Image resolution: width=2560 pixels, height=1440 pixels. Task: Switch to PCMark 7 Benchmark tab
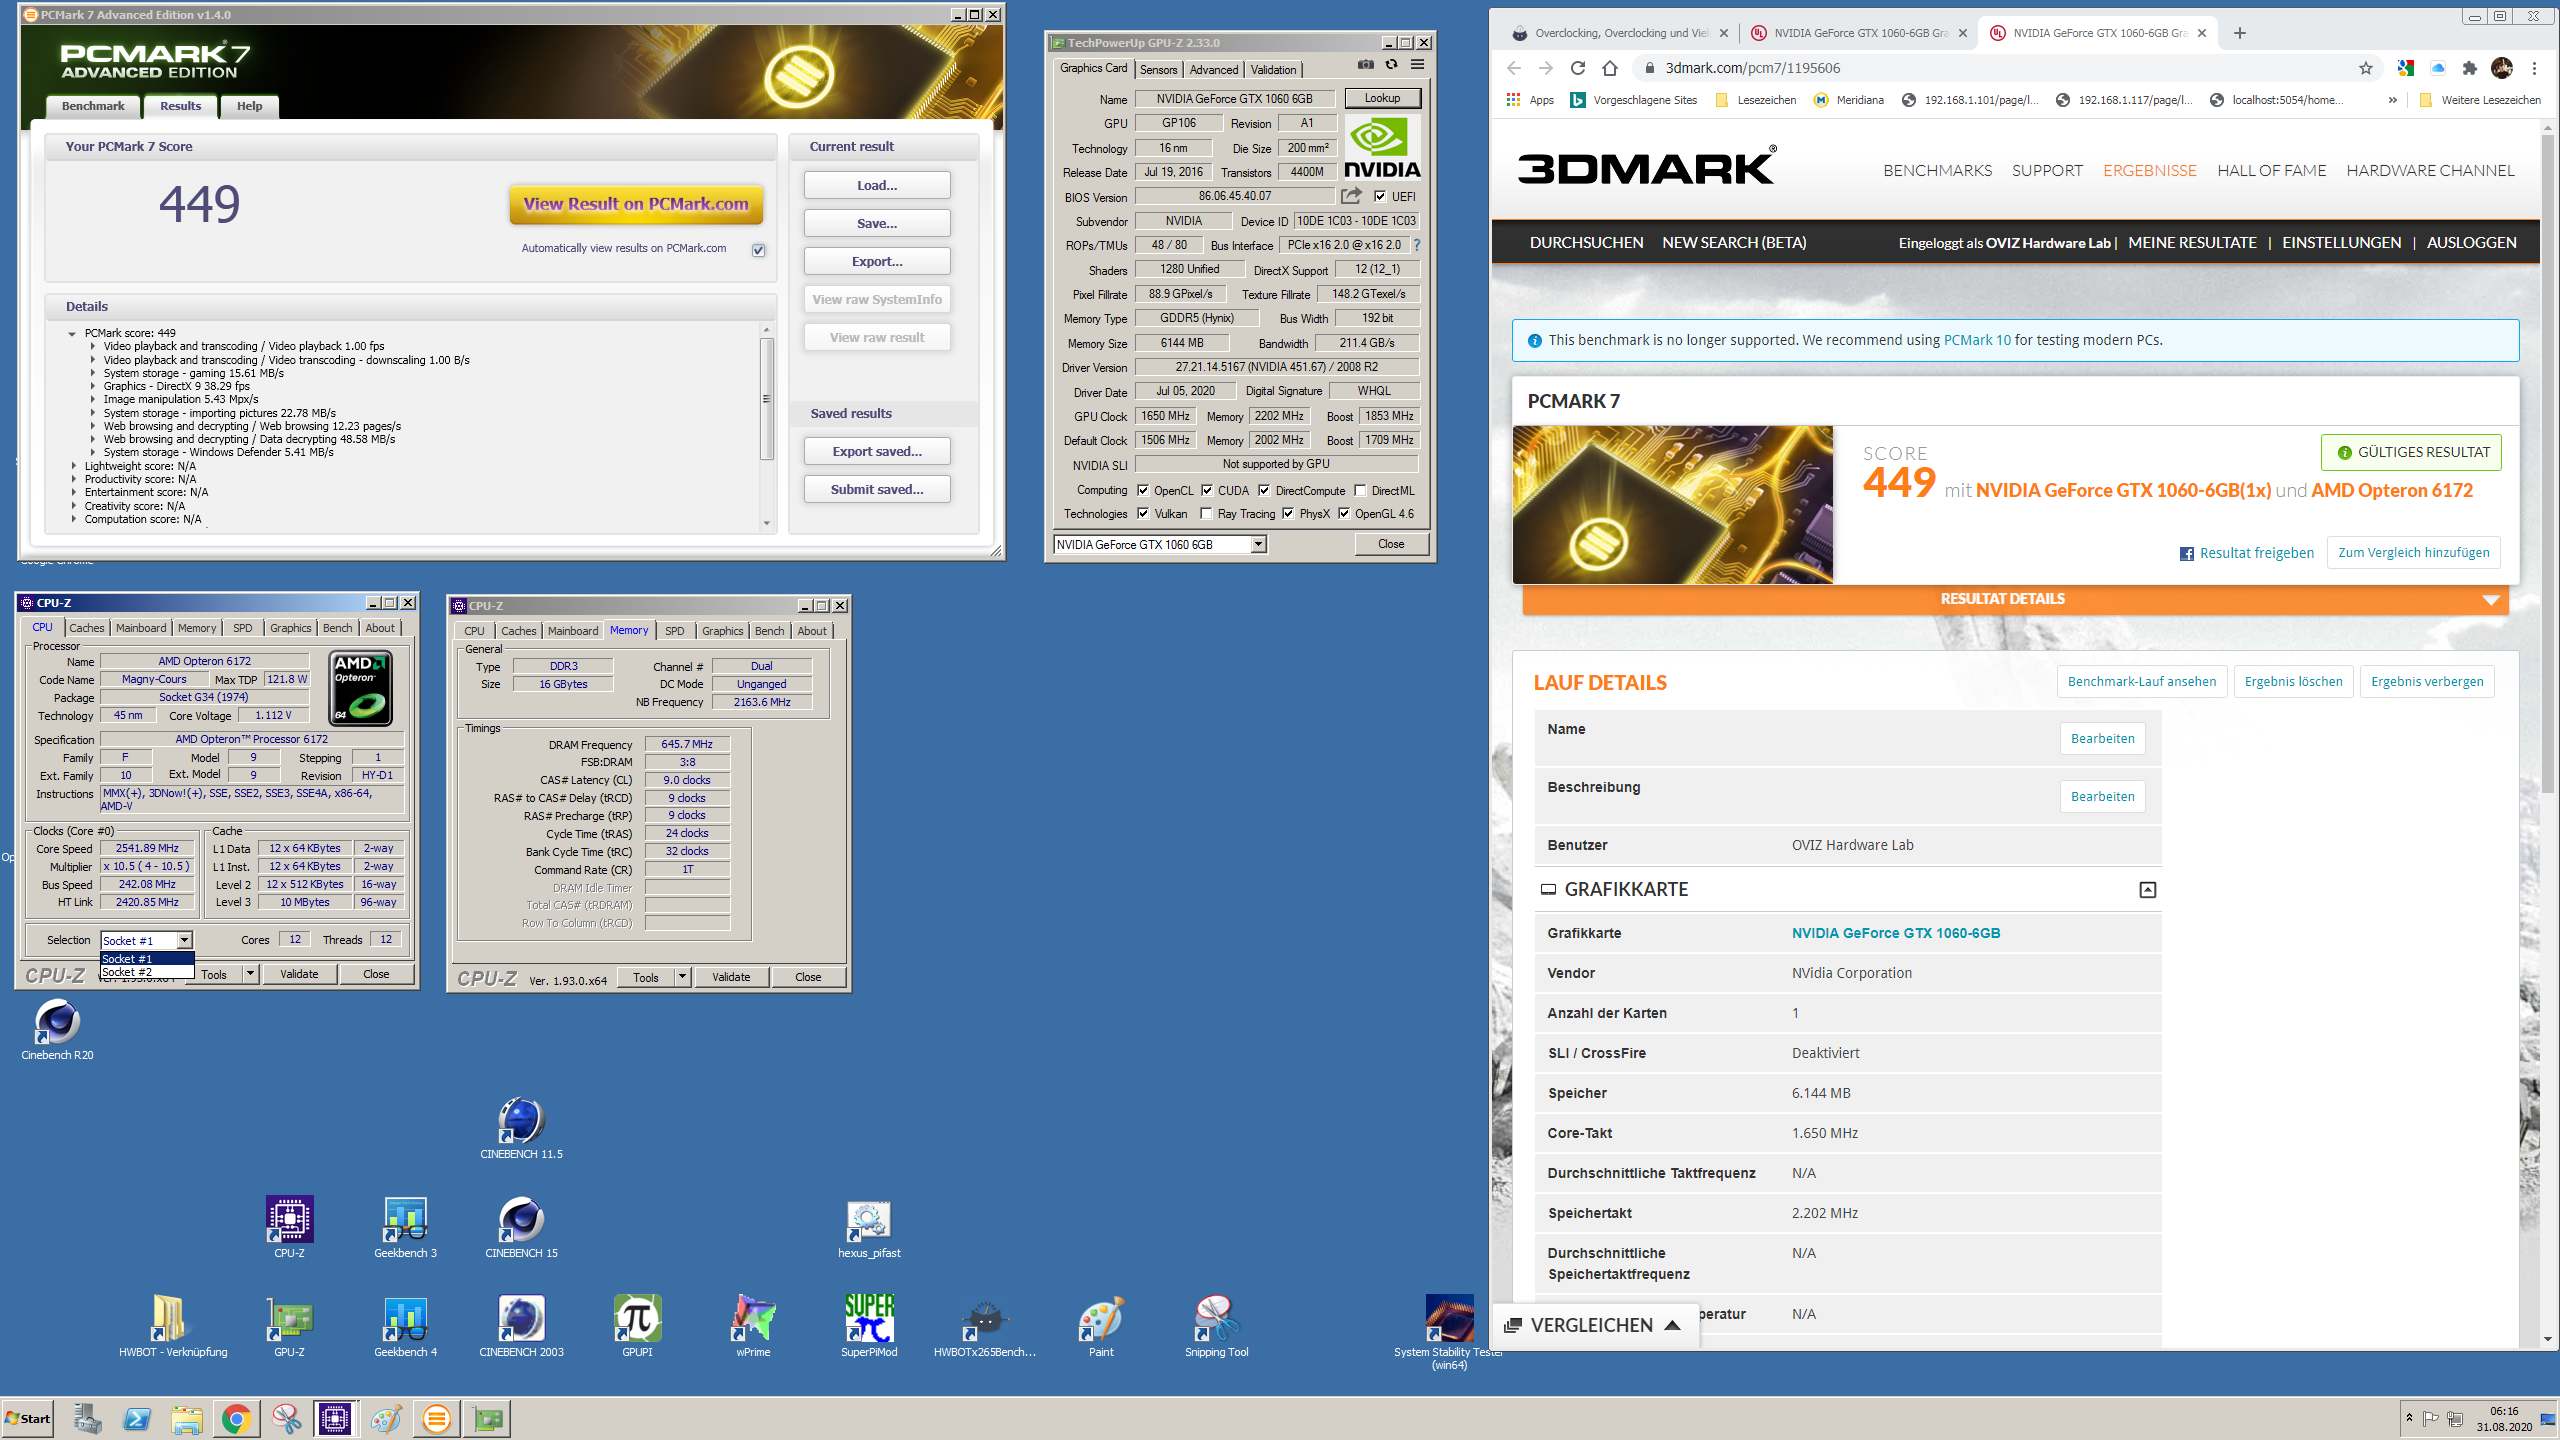click(x=93, y=106)
